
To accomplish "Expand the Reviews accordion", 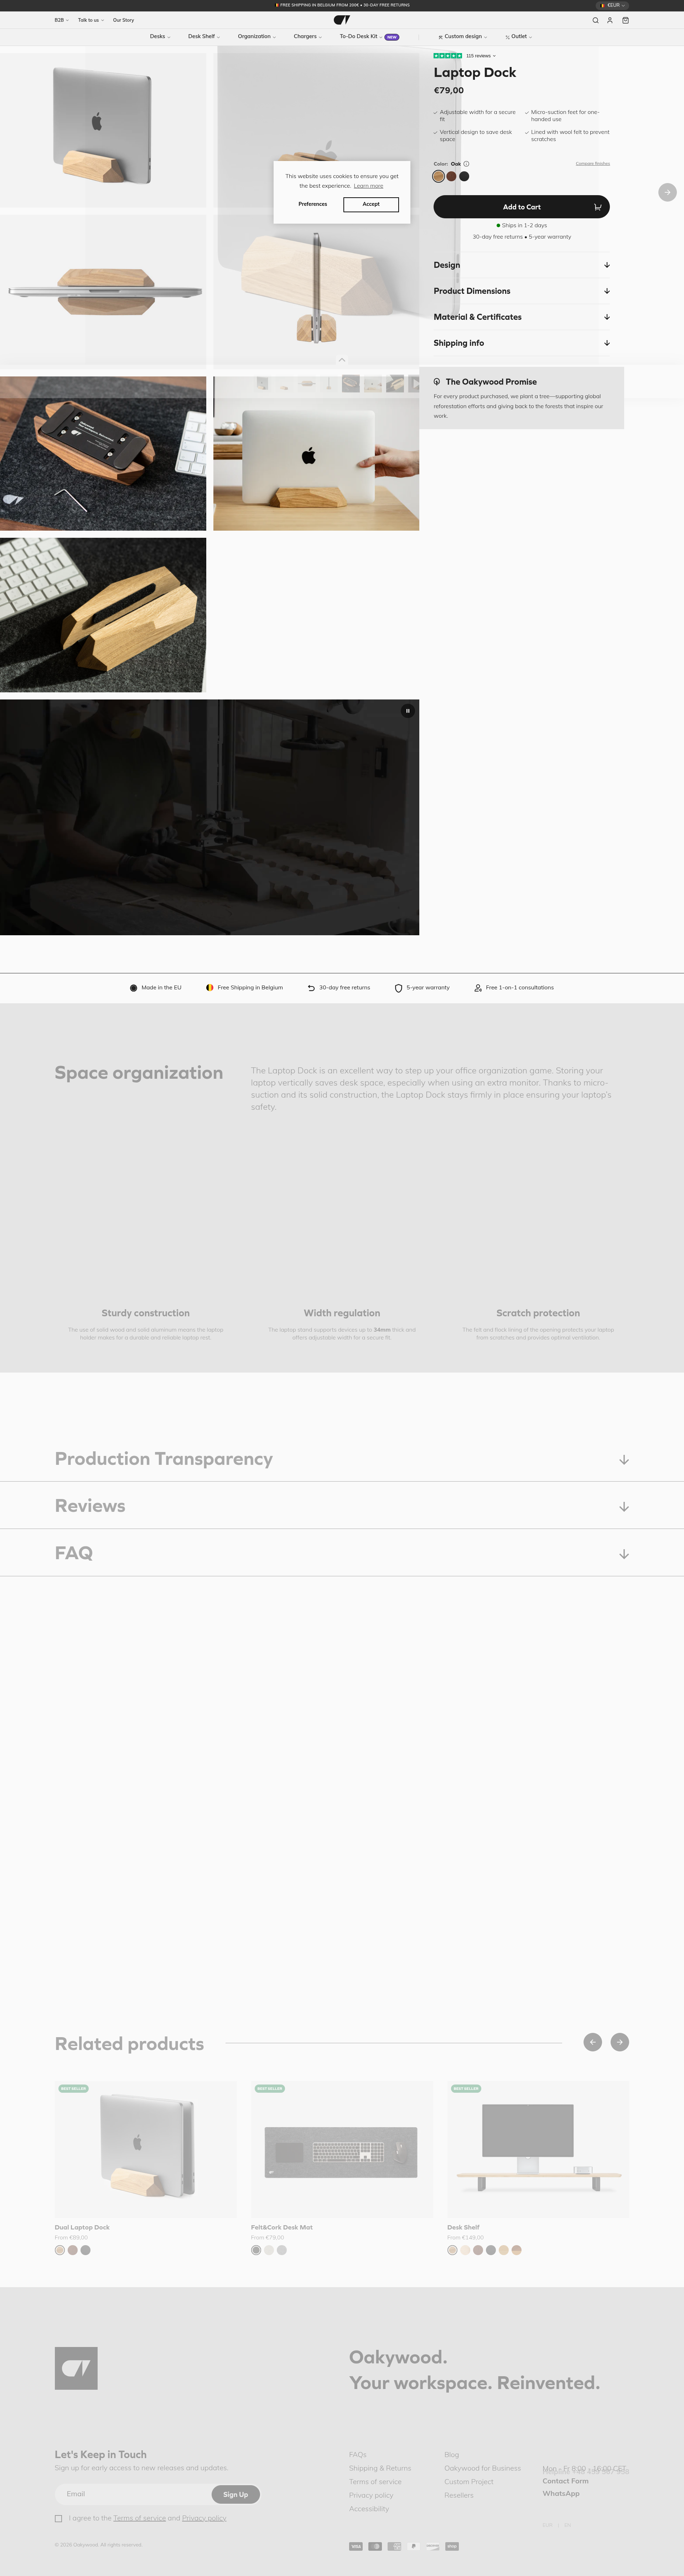I will 342,1506.
